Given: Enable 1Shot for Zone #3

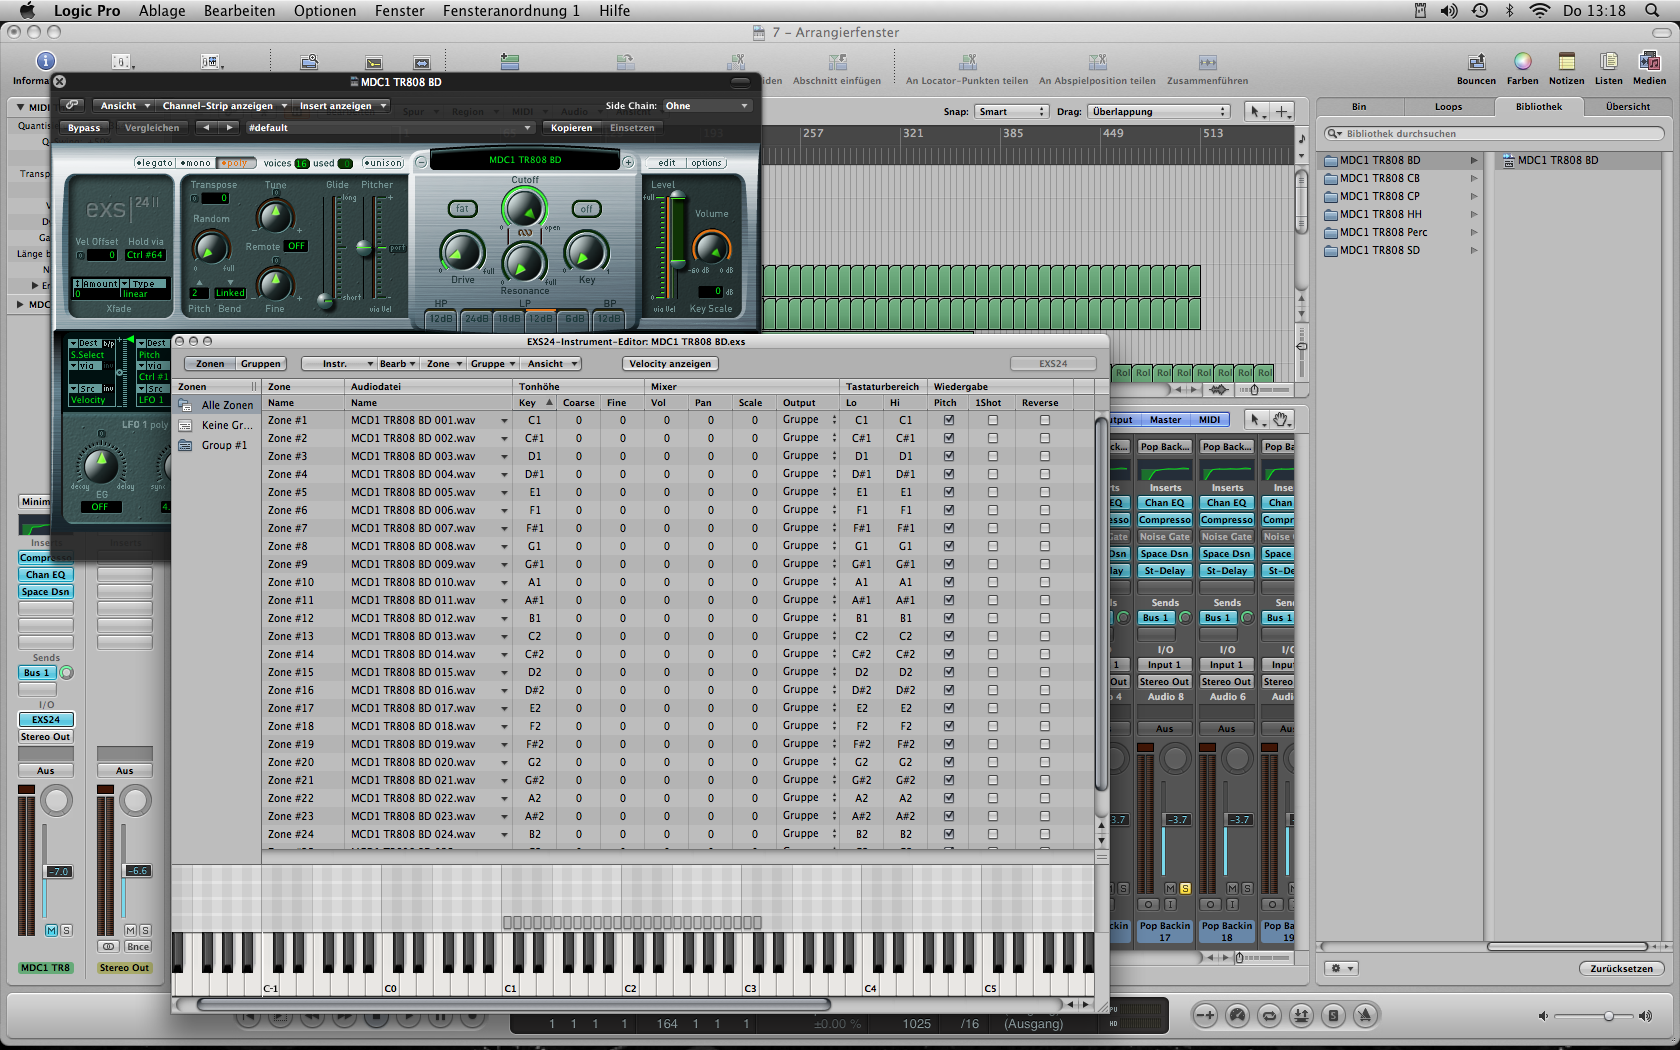Looking at the screenshot, I should pos(993,456).
